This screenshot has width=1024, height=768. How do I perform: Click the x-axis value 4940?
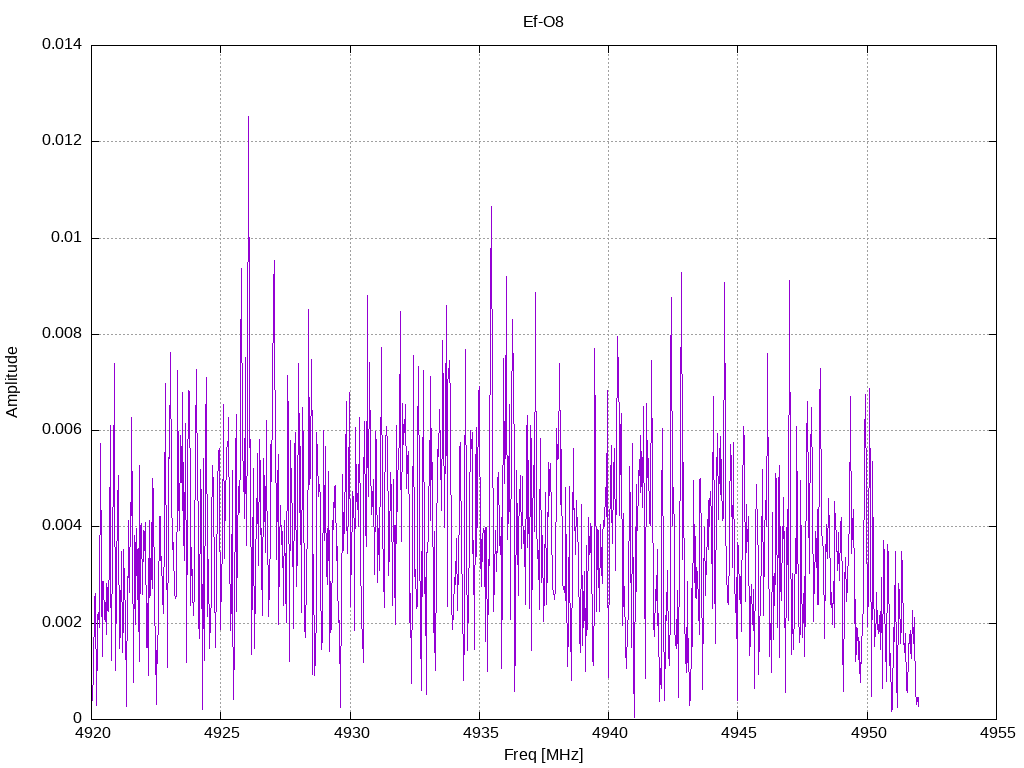[x=609, y=733]
